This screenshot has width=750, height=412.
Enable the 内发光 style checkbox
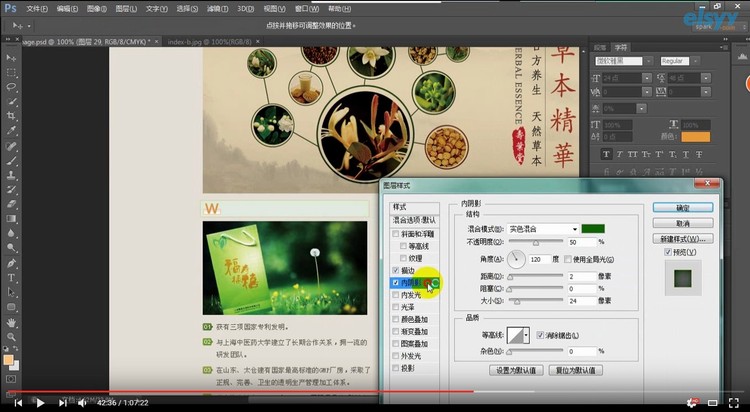click(396, 295)
